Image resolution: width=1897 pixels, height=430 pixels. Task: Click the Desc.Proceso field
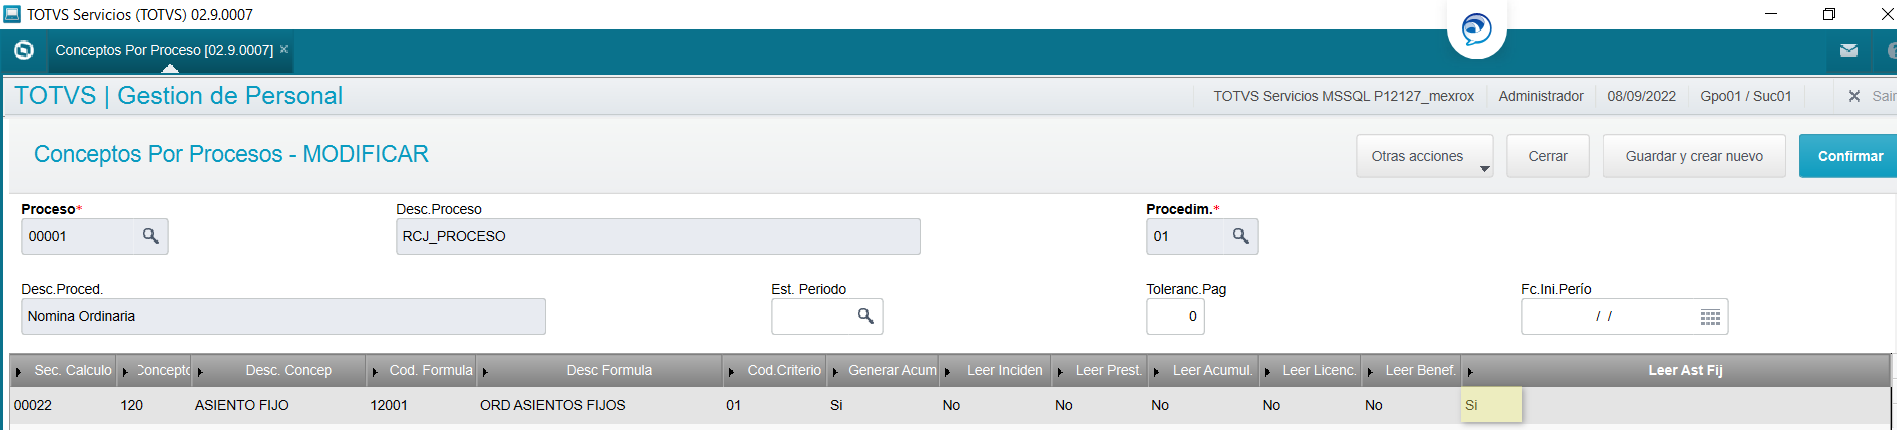point(658,236)
